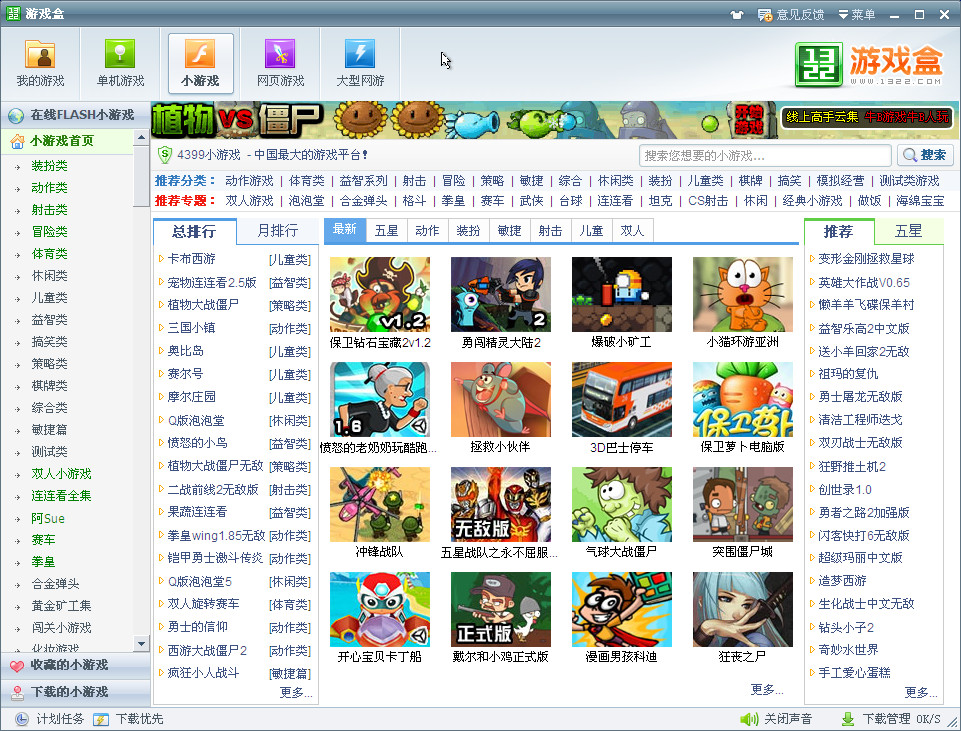
Task: Click 更多 under ranking list
Action: (296, 692)
